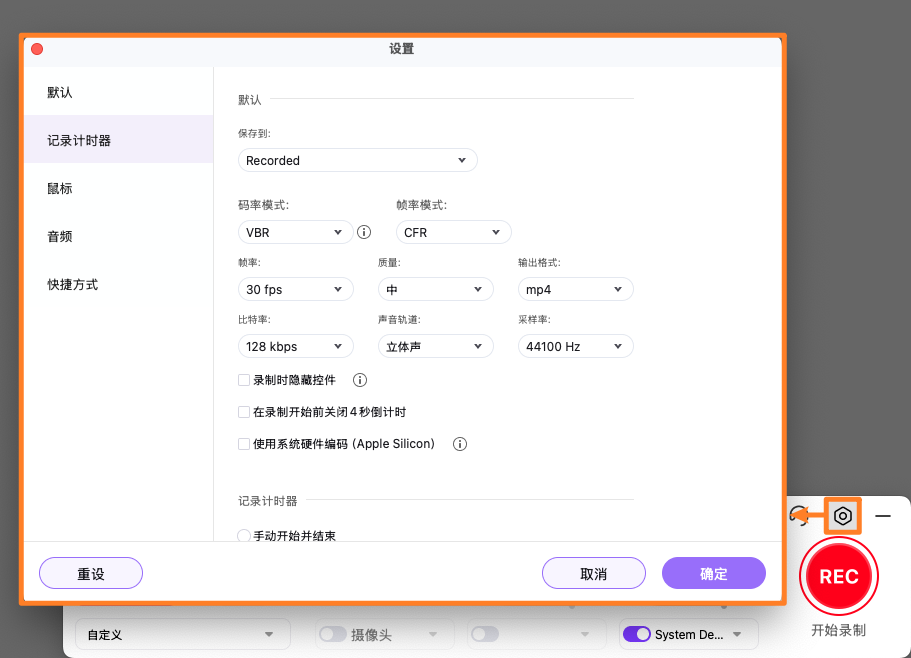Check the disable 4-second countdown option
Viewport: 911px width, 658px height.
click(243, 412)
